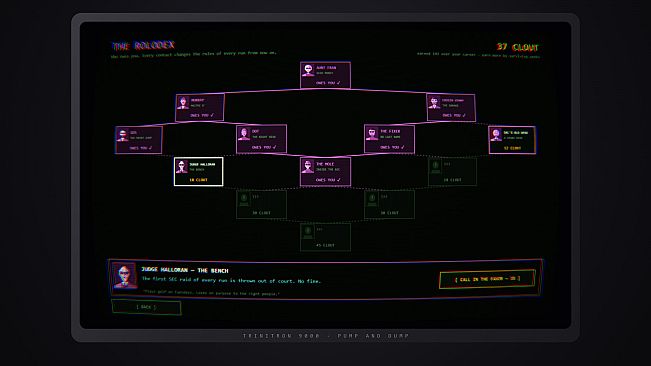The width and height of the screenshot is (651, 366).
Task: Select The Mole contact card
Action: pos(326,171)
